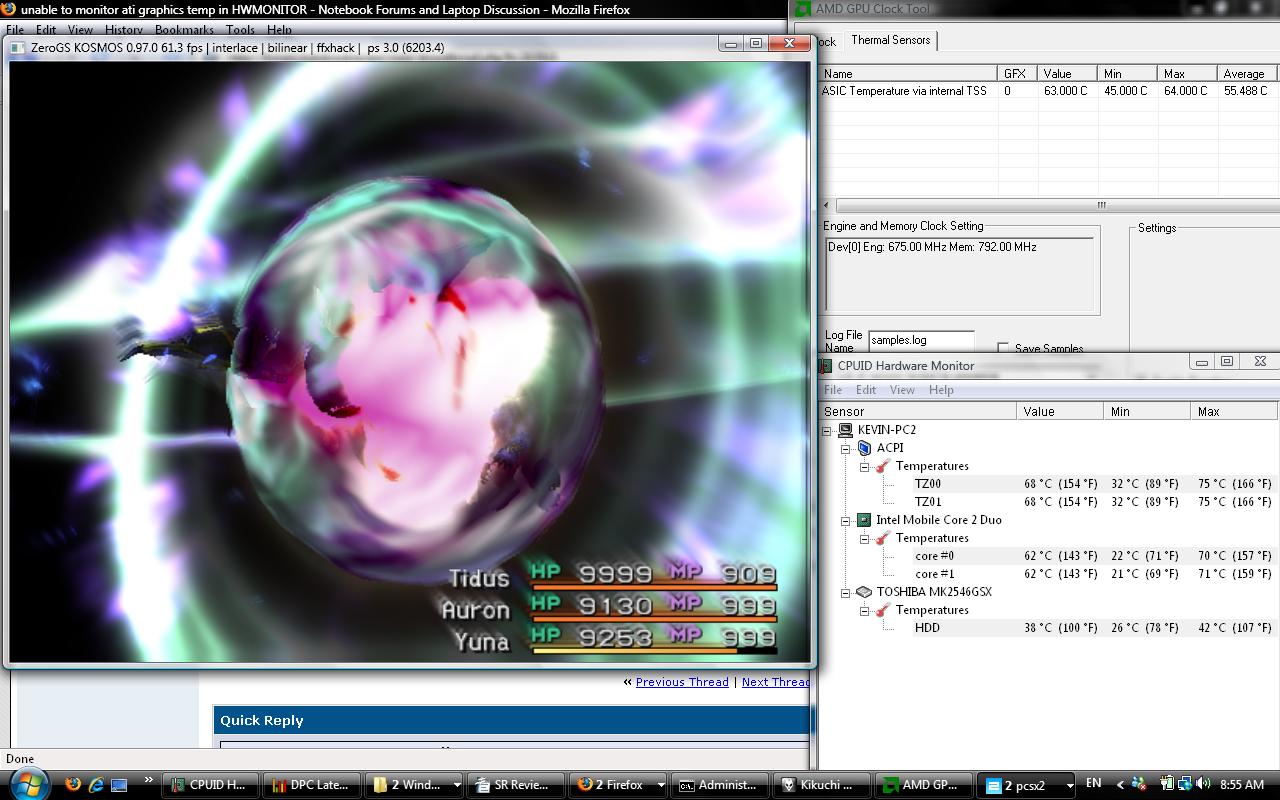Viewport: 1280px width, 800px height.
Task: Switch to the Kikuchi taskbar button
Action: 822,785
